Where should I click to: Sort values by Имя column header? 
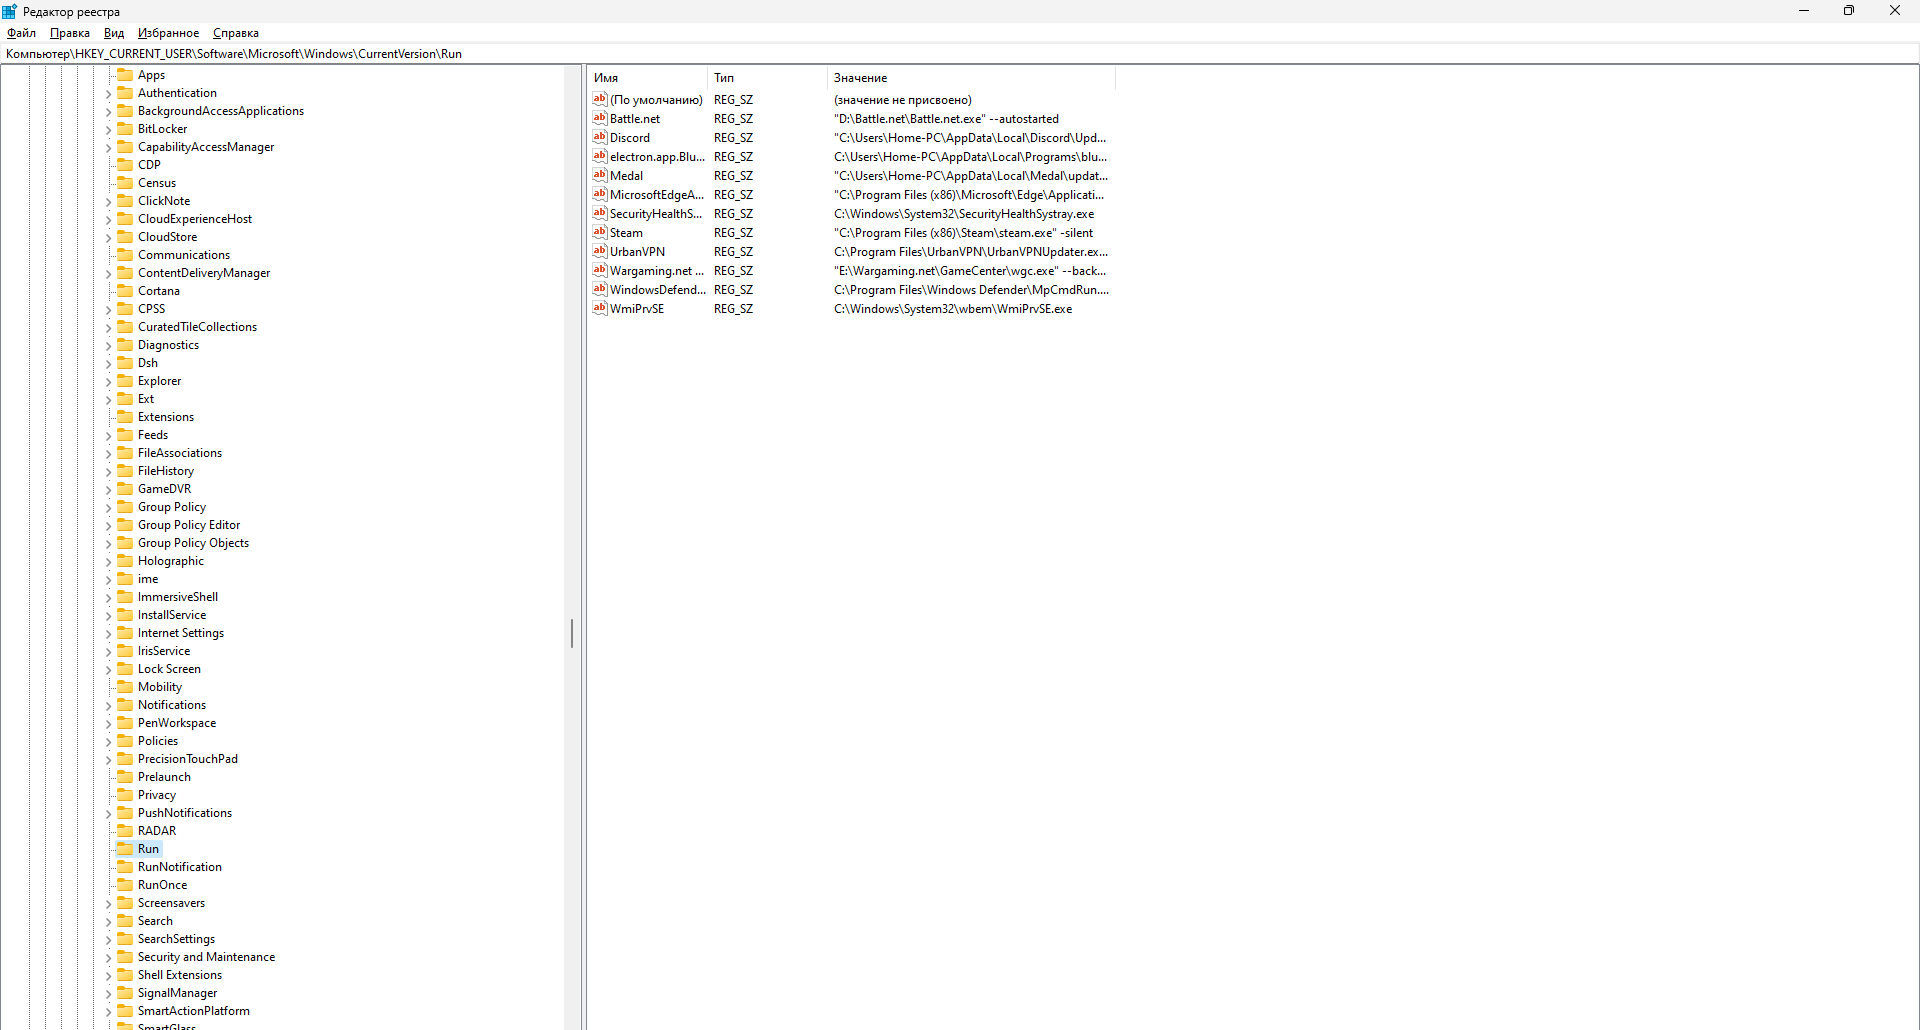pyautogui.click(x=647, y=78)
